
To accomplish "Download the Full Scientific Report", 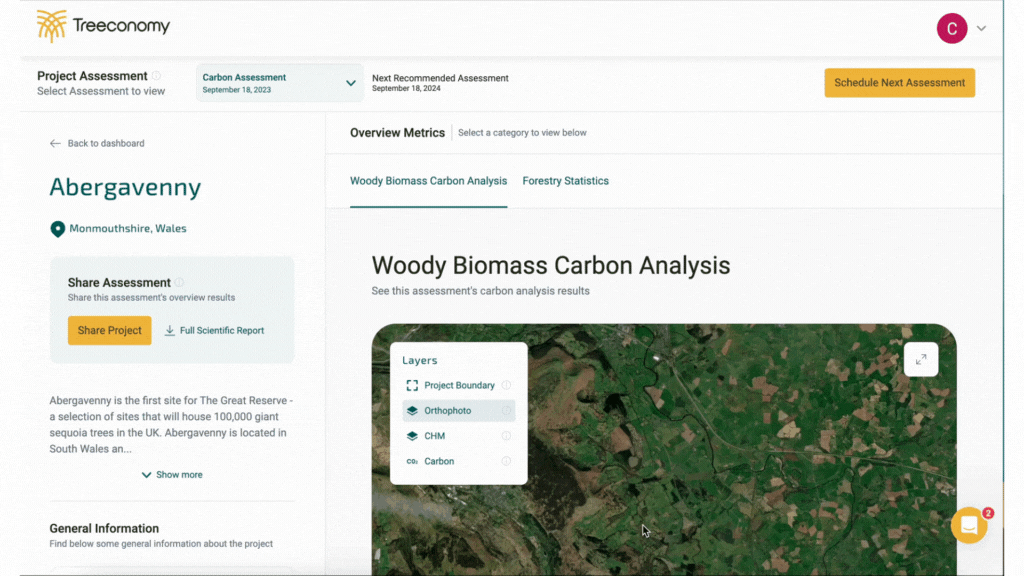I will 214,330.
